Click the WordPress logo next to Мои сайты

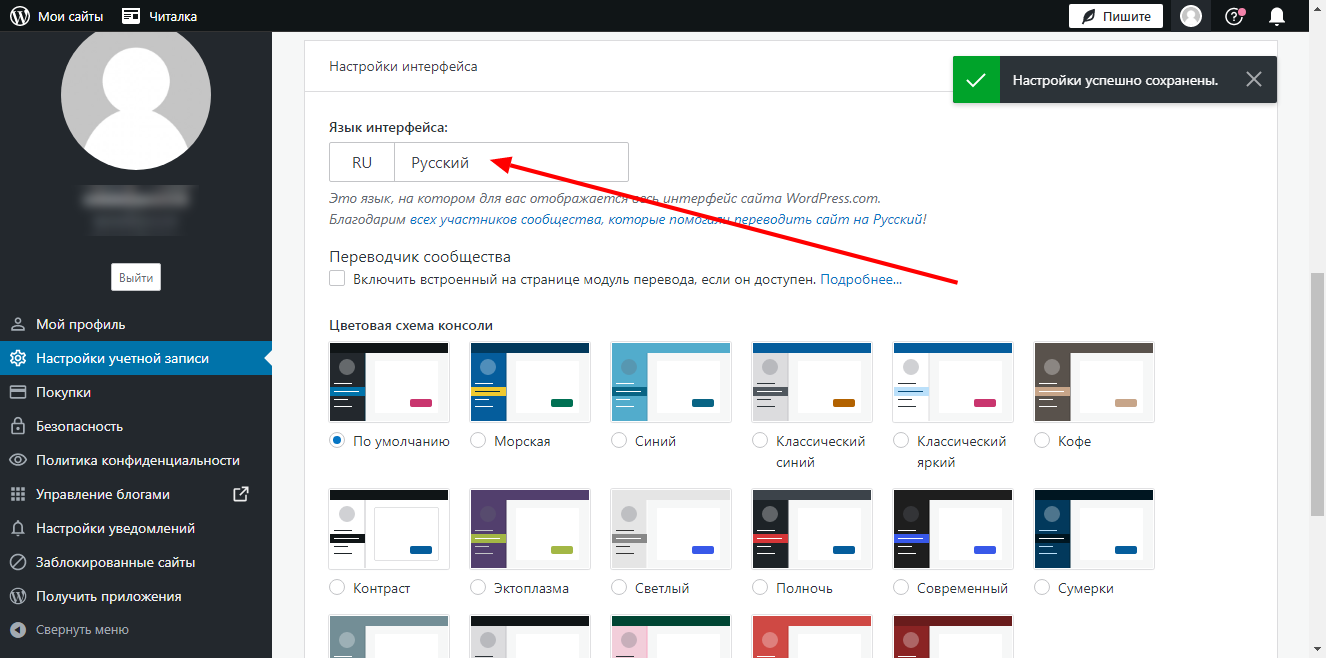point(20,16)
